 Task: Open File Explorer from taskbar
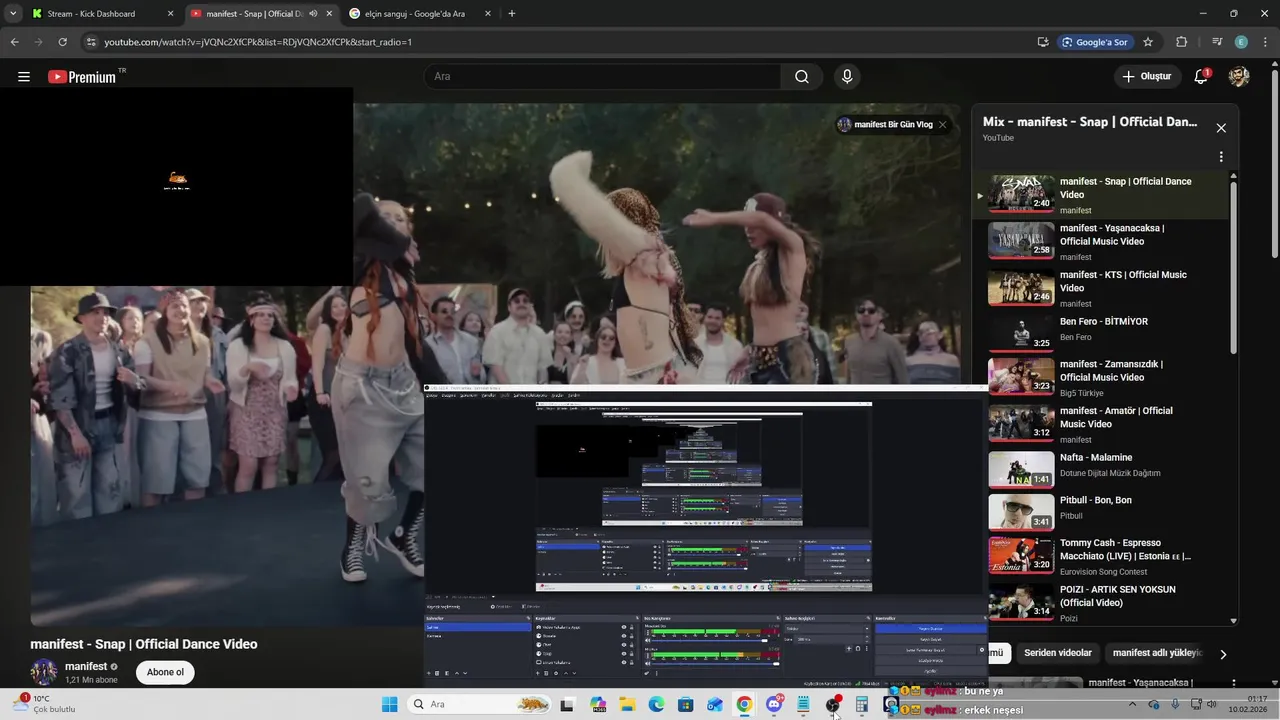[x=627, y=704]
